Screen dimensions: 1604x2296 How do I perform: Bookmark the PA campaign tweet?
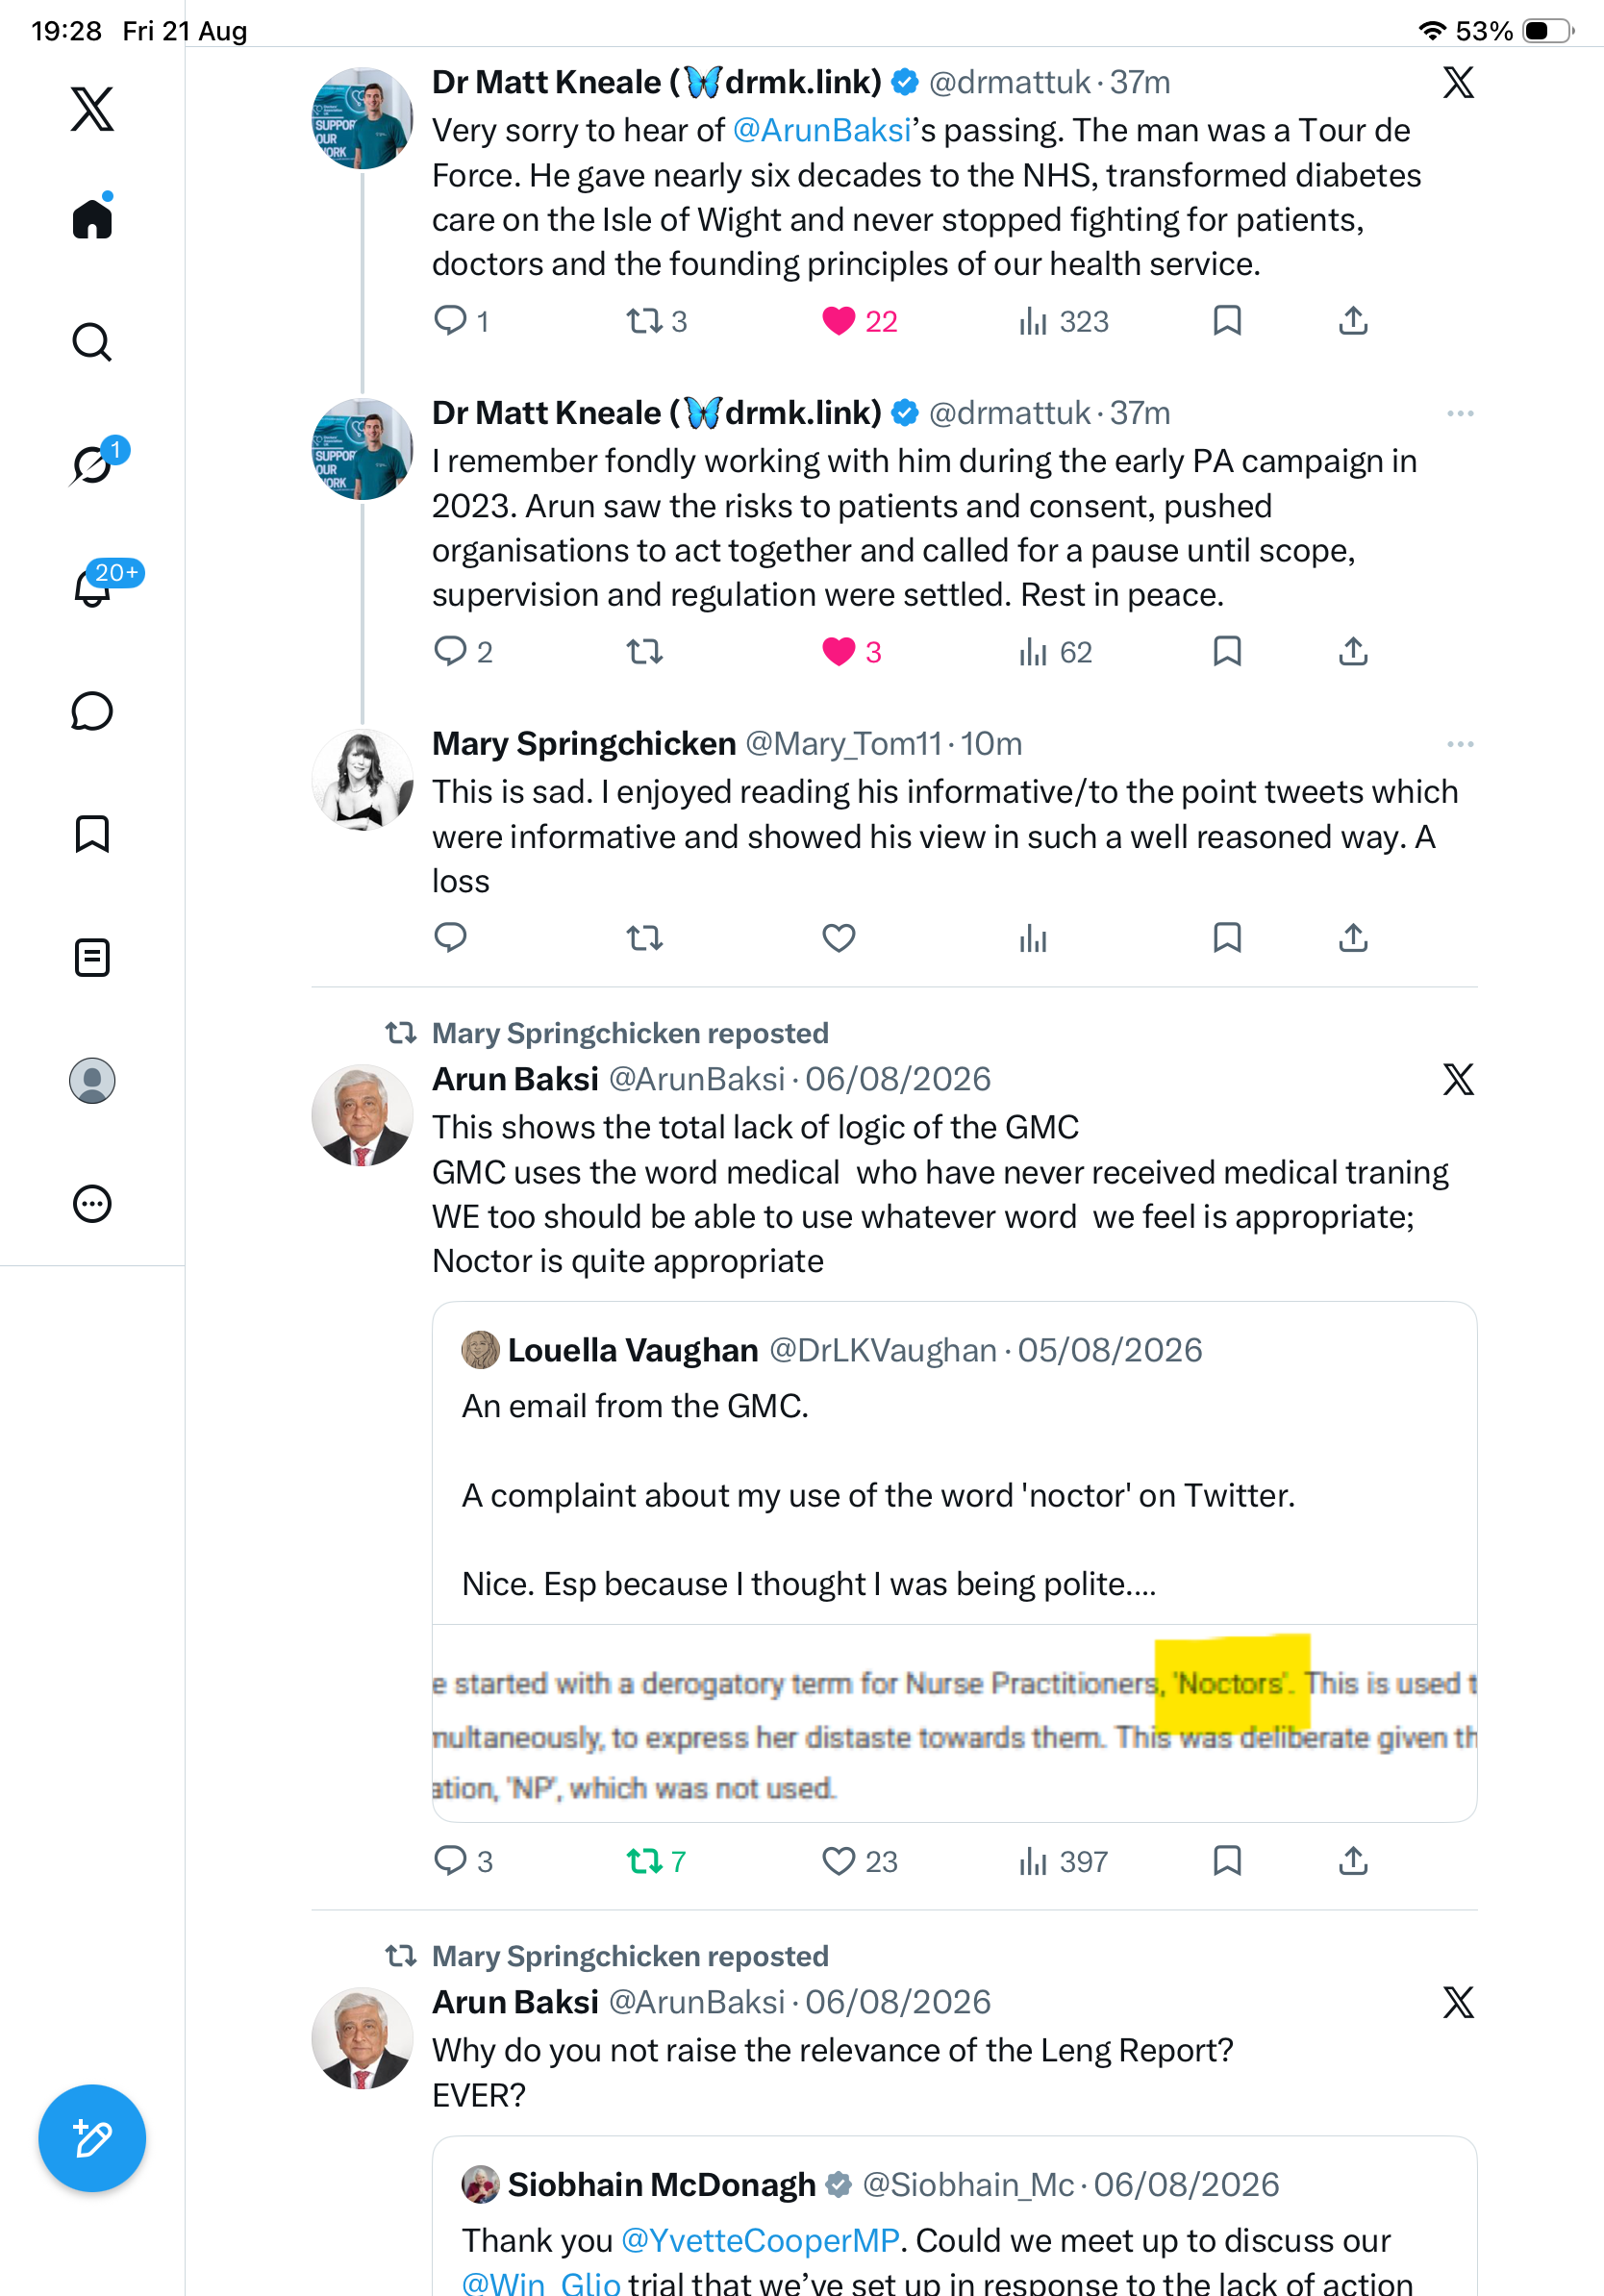[1227, 651]
